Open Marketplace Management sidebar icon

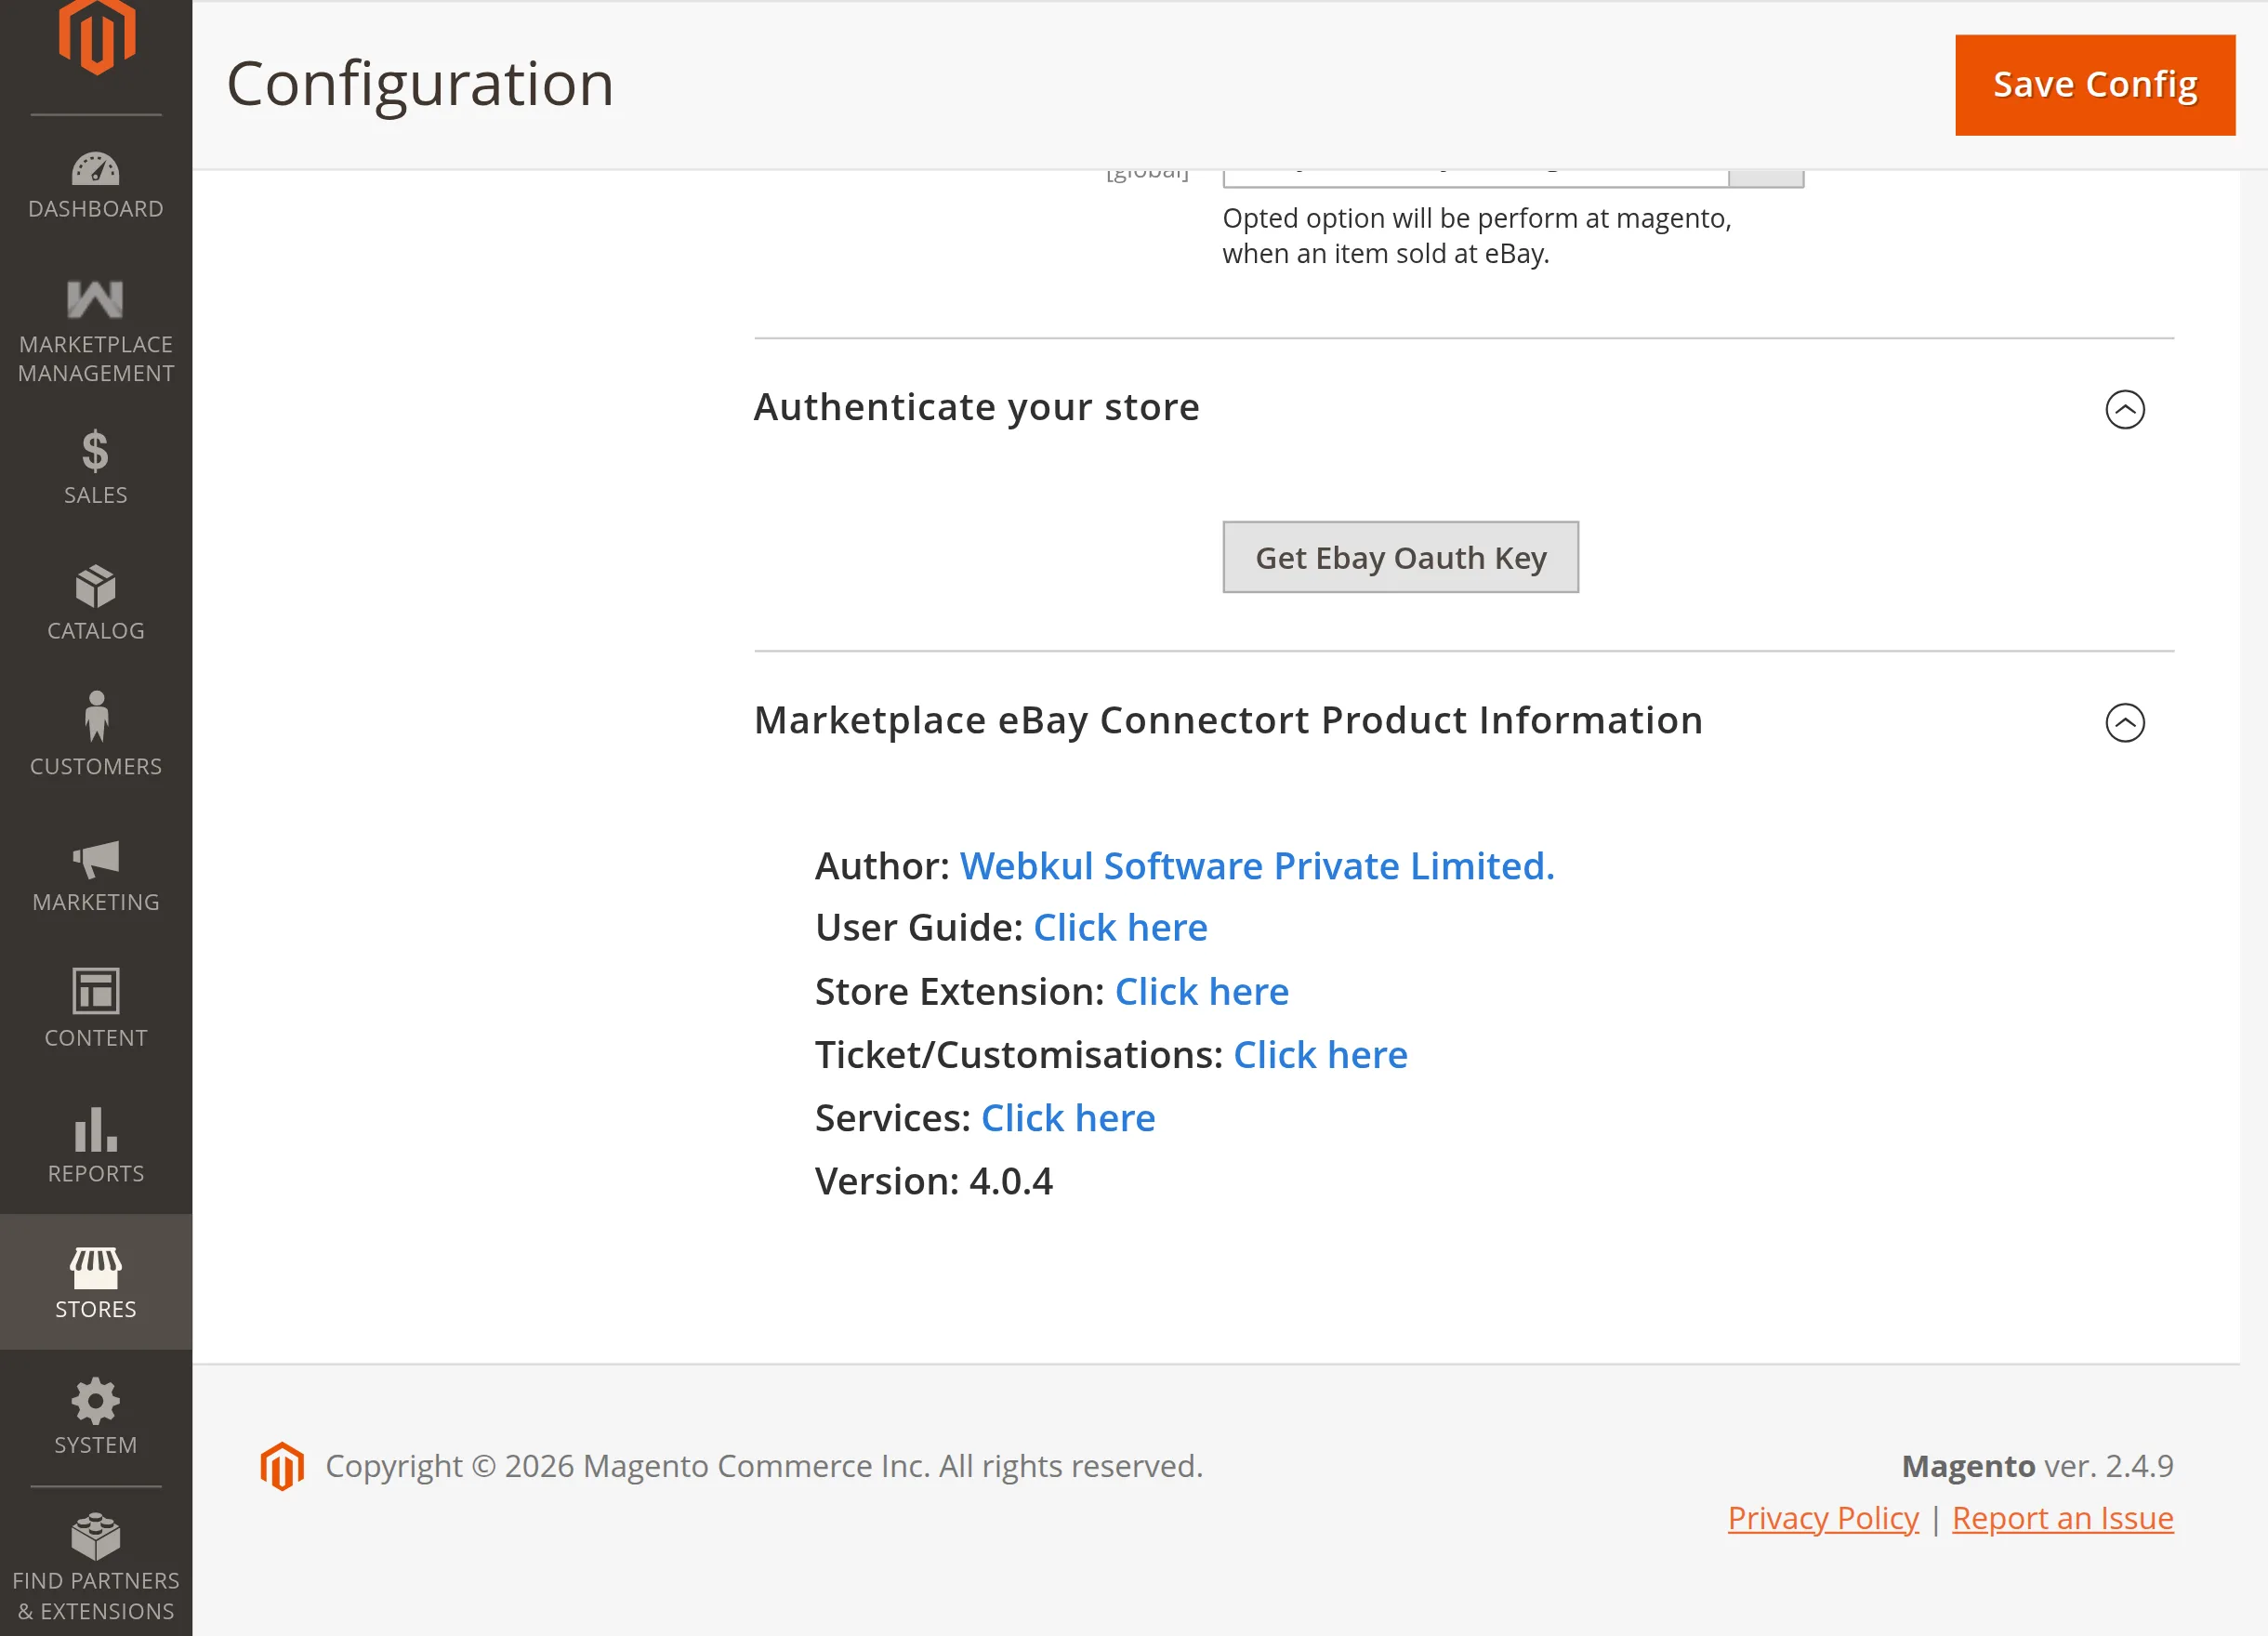point(96,299)
